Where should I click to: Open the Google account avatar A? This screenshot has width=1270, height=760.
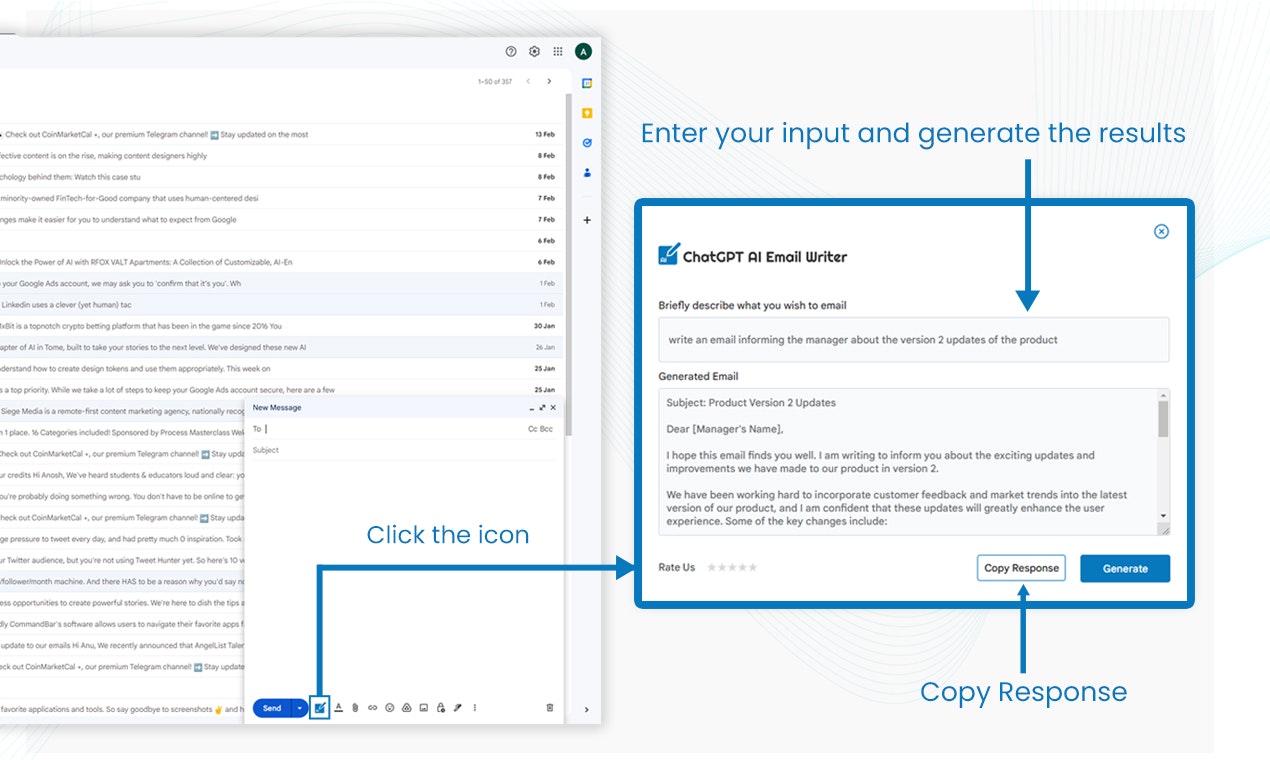[583, 51]
